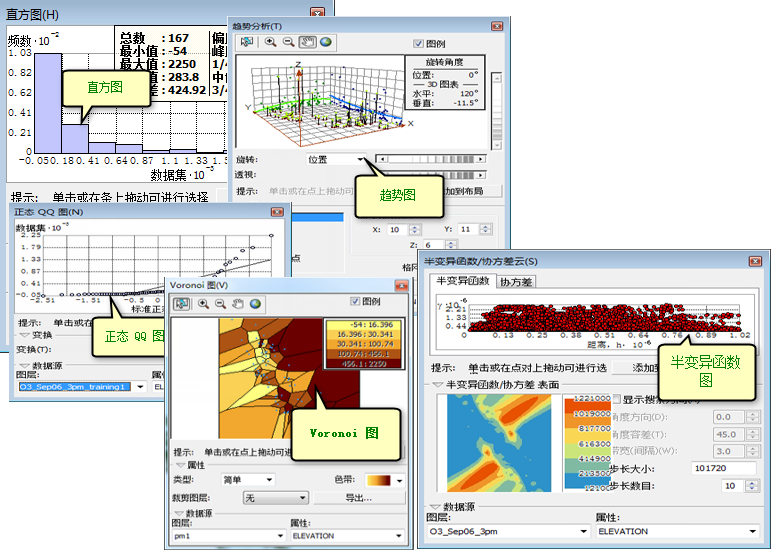Collapse 变换 section in QQ plot window
774x551 pixels.
(x=25, y=335)
